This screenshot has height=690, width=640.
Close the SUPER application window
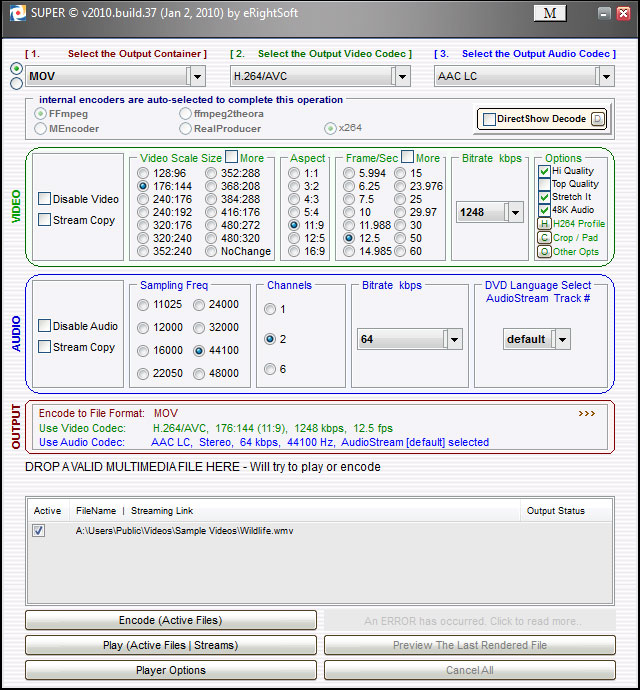(x=623, y=14)
